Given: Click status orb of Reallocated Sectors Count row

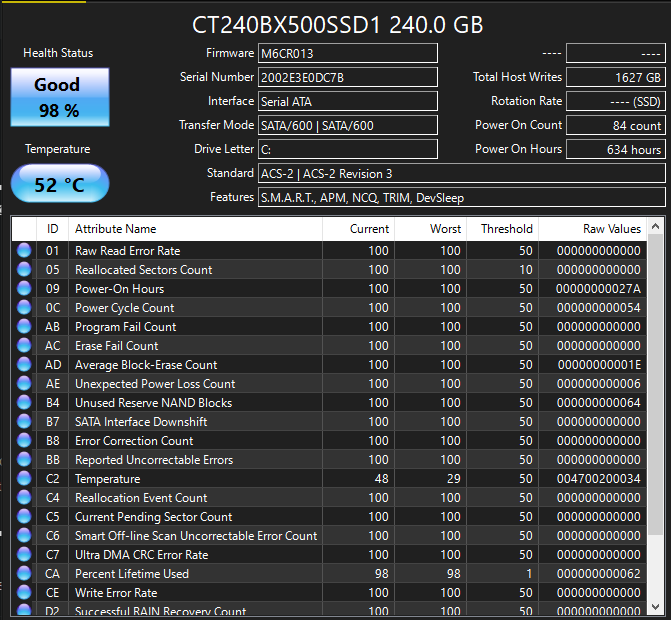Looking at the screenshot, I should click(x=24, y=269).
